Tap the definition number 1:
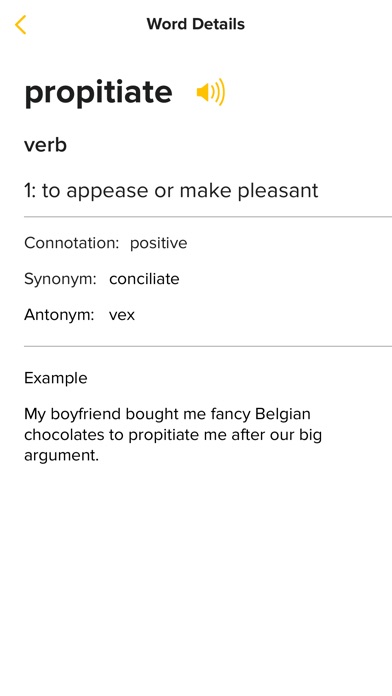This screenshot has width=392, height=696. coord(30,191)
